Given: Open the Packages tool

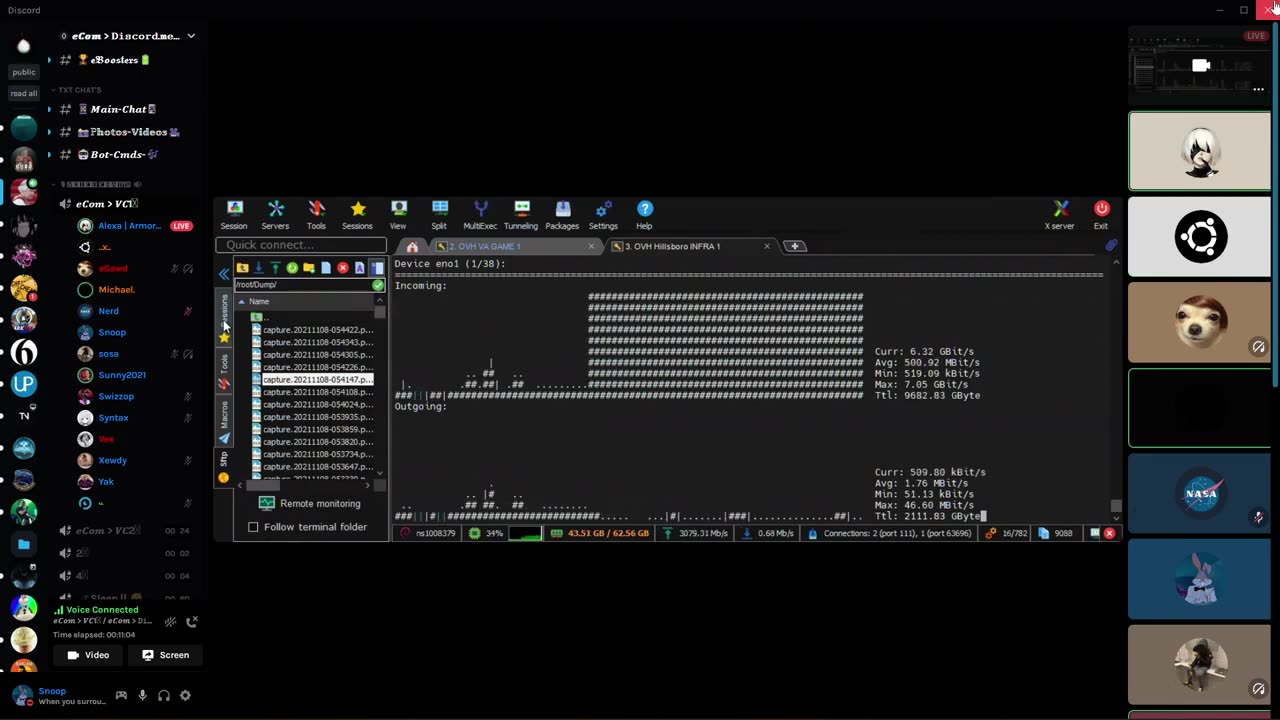Looking at the screenshot, I should coord(562,214).
